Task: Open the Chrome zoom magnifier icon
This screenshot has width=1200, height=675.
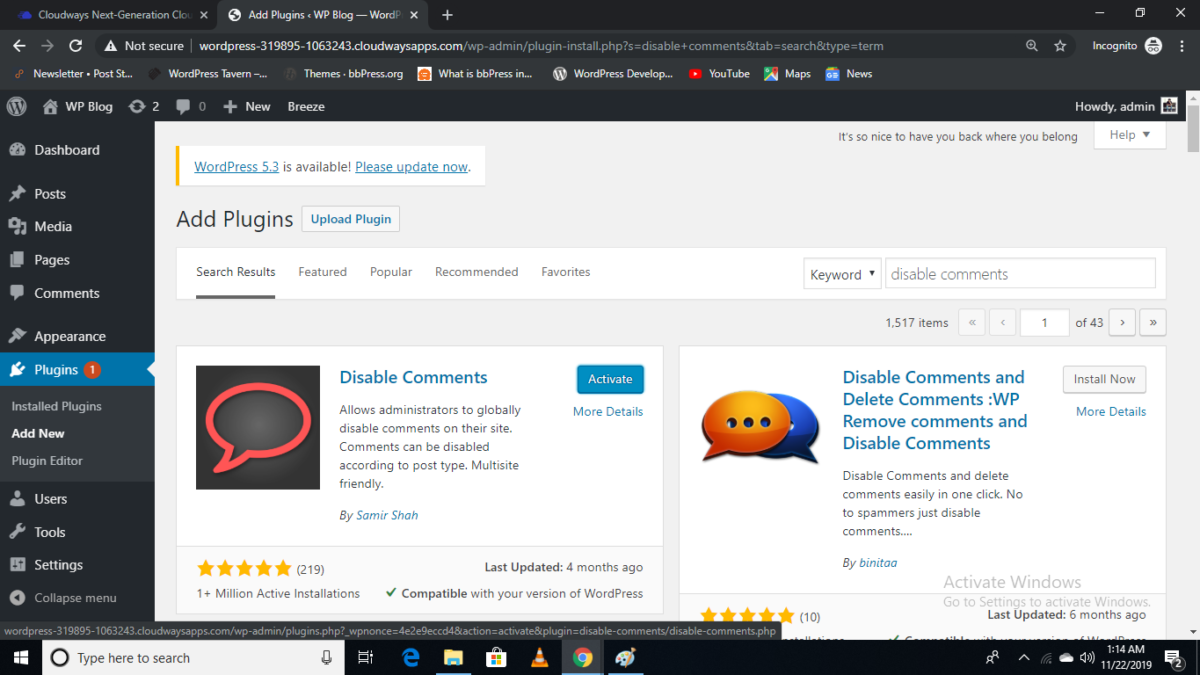Action: pyautogui.click(x=1032, y=46)
